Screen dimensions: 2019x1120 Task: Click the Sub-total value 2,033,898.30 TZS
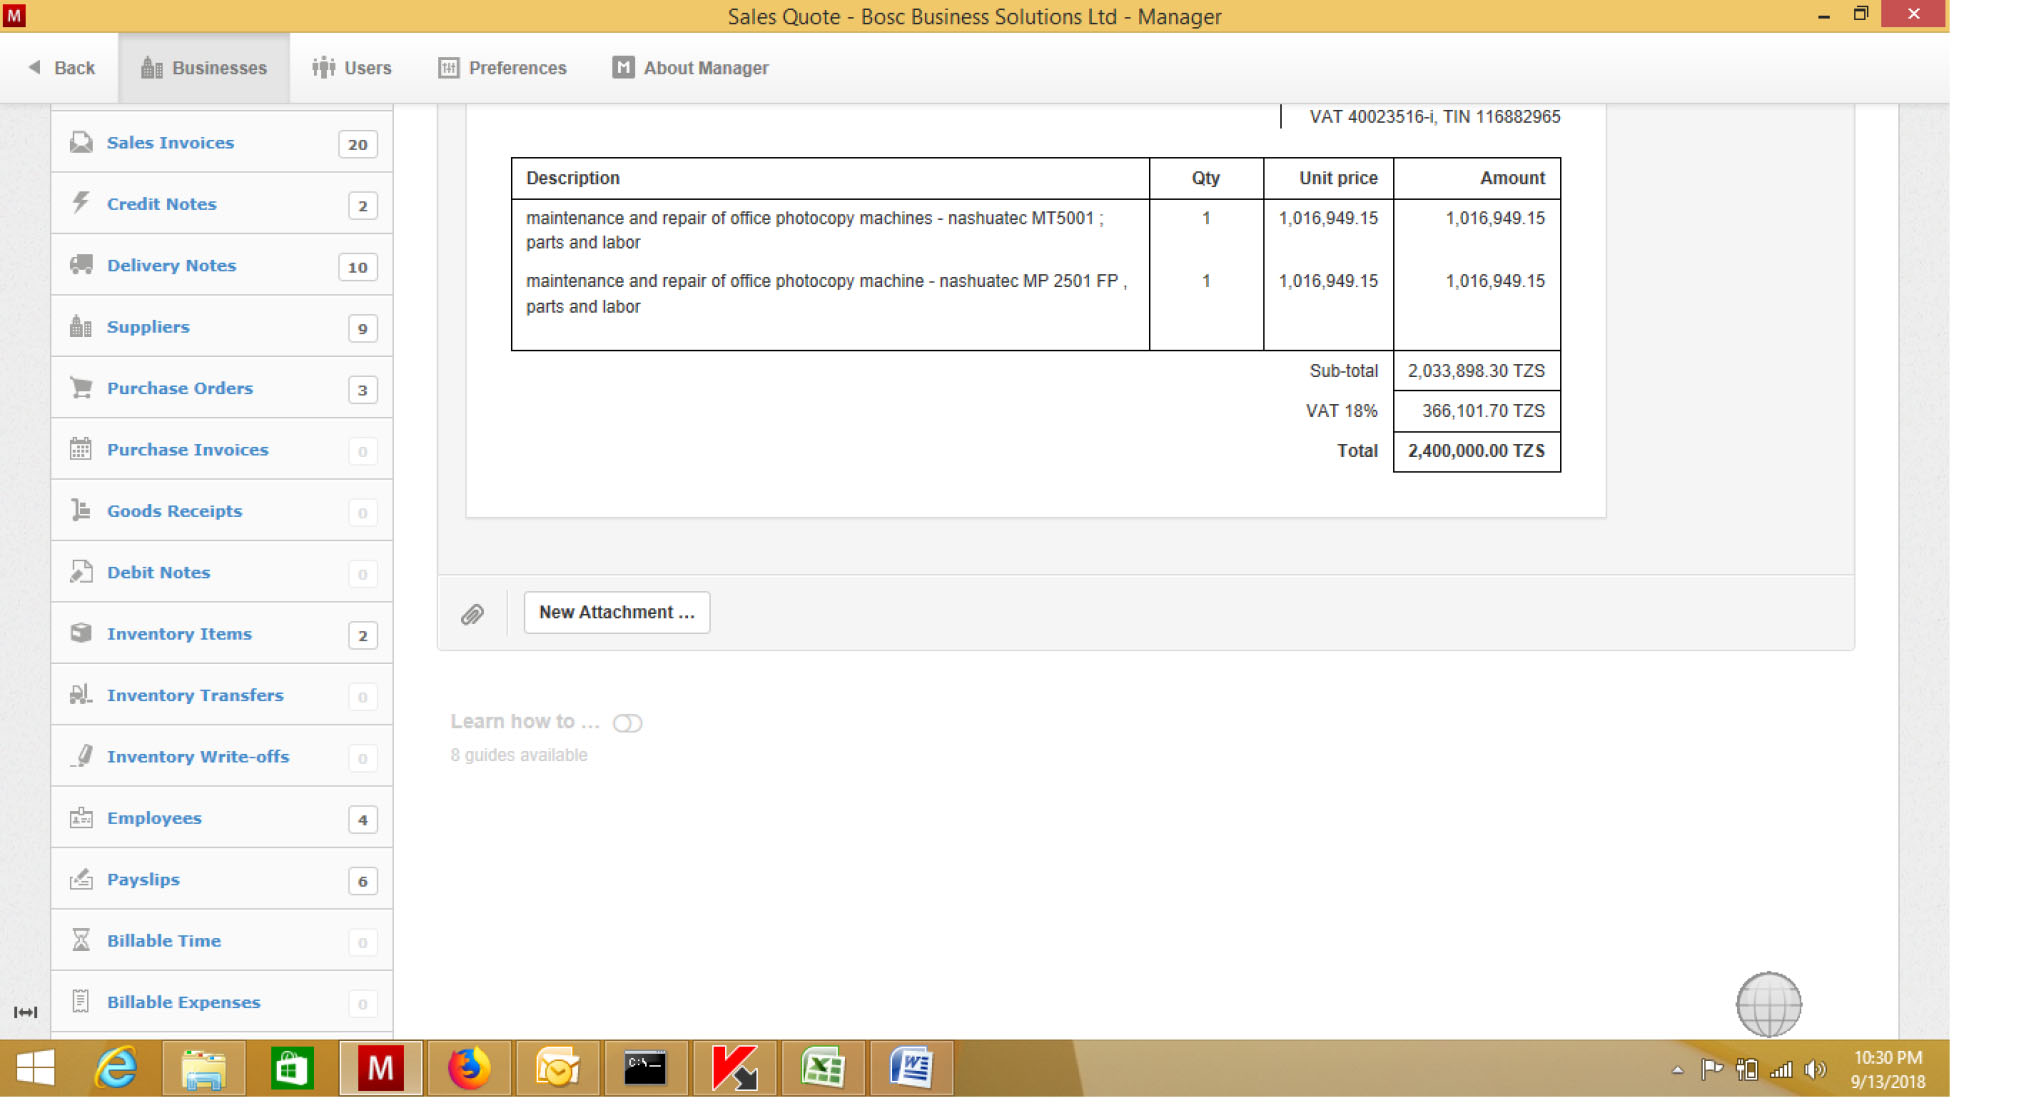point(1476,371)
